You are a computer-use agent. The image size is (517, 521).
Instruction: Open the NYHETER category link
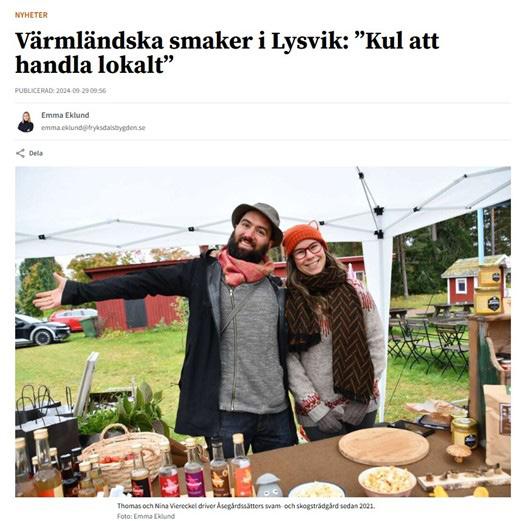pos(31,15)
